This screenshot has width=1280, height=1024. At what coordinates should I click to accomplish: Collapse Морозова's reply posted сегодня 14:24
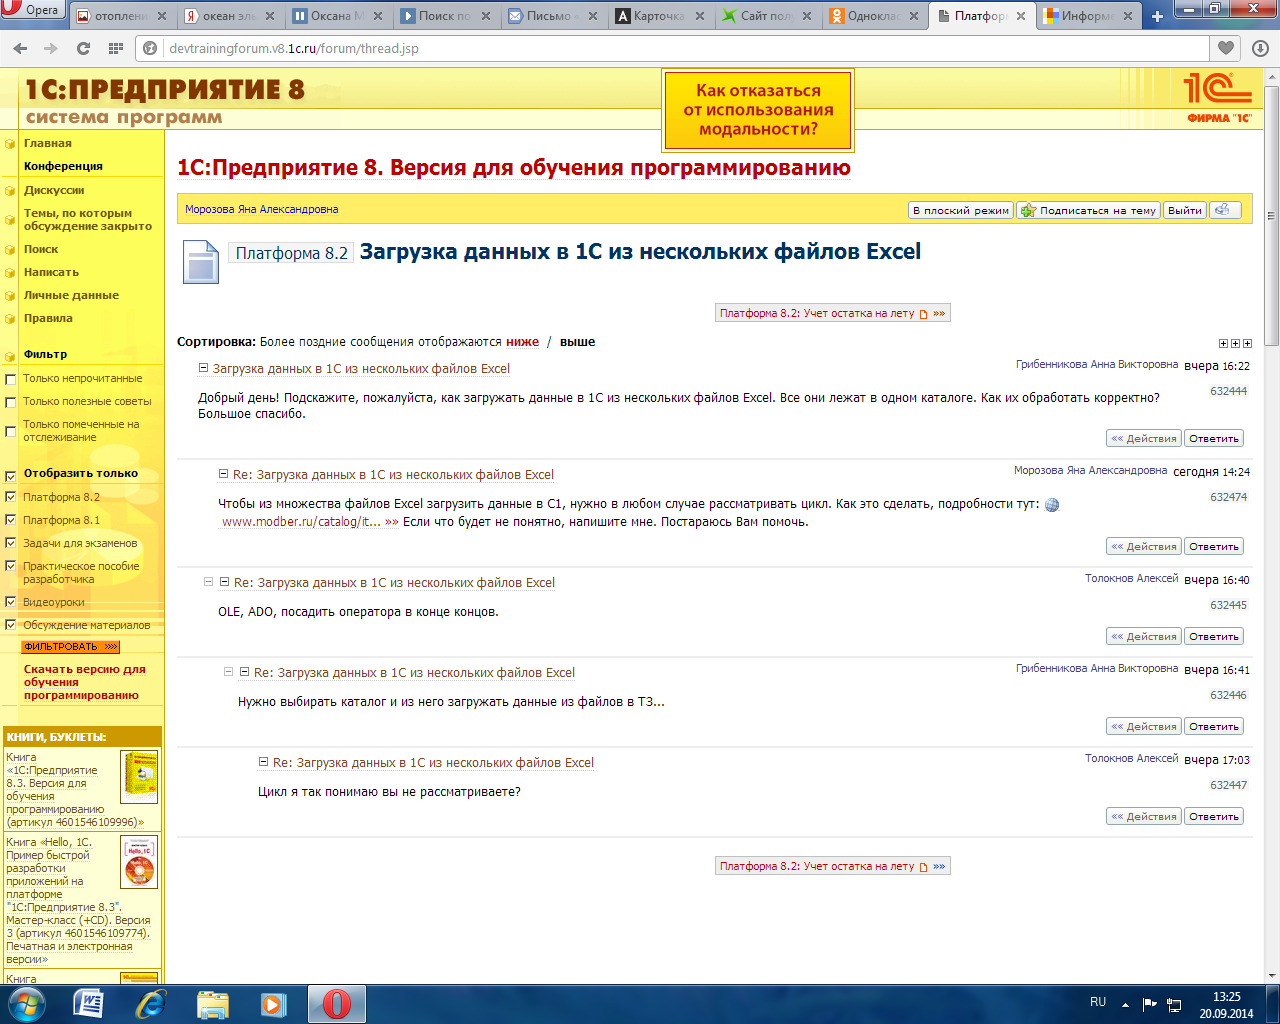click(x=224, y=474)
